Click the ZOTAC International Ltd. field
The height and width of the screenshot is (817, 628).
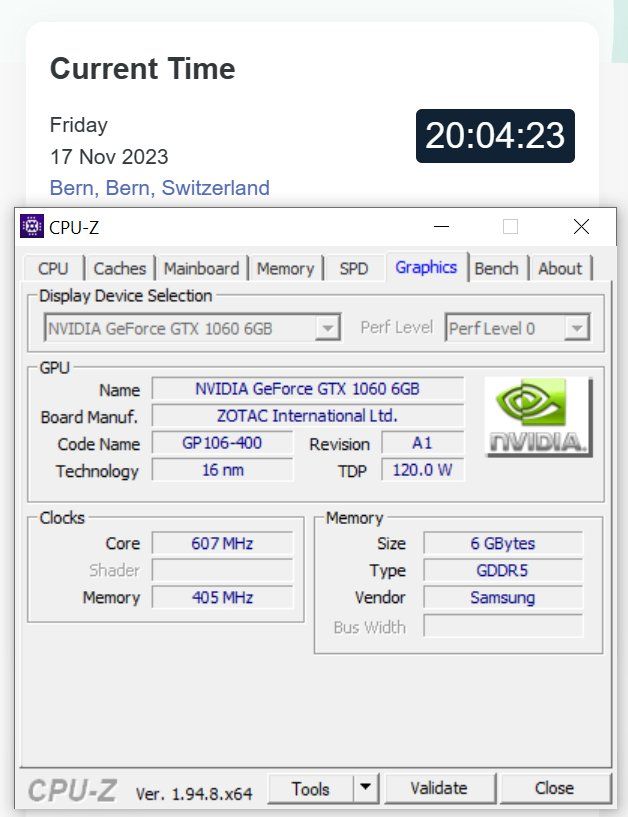pos(307,416)
